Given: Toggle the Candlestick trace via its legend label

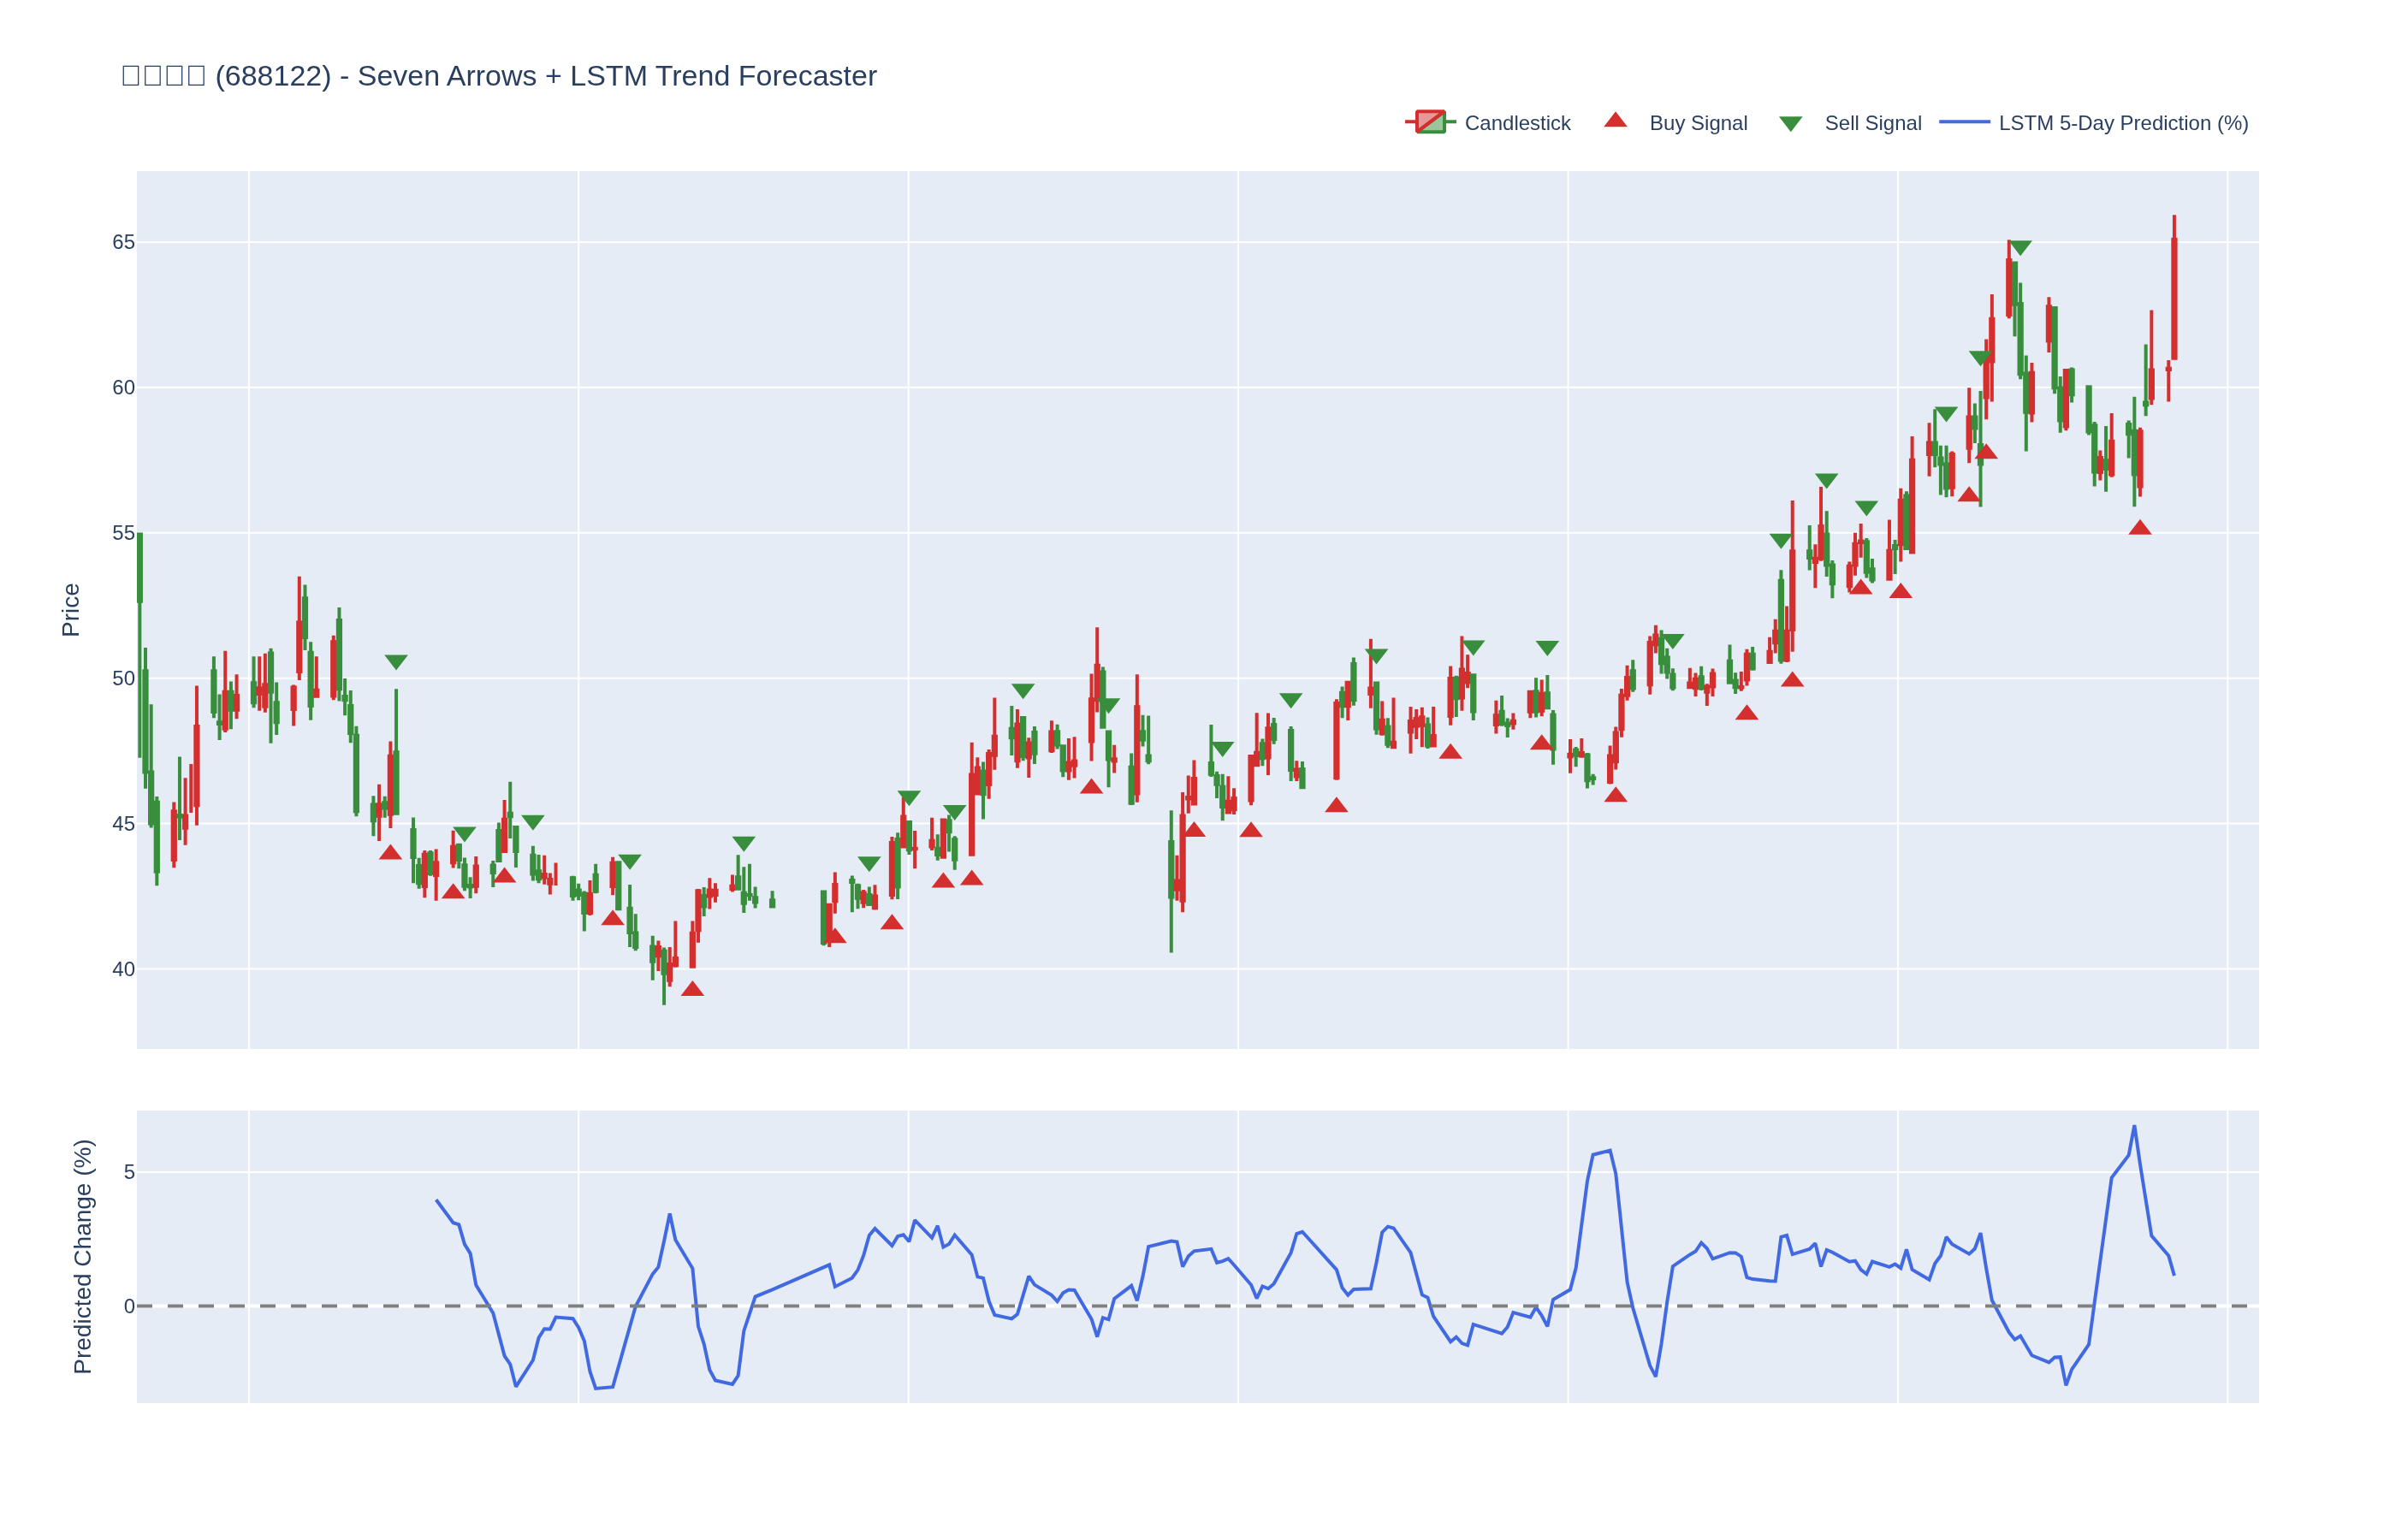Looking at the screenshot, I should click(1516, 123).
